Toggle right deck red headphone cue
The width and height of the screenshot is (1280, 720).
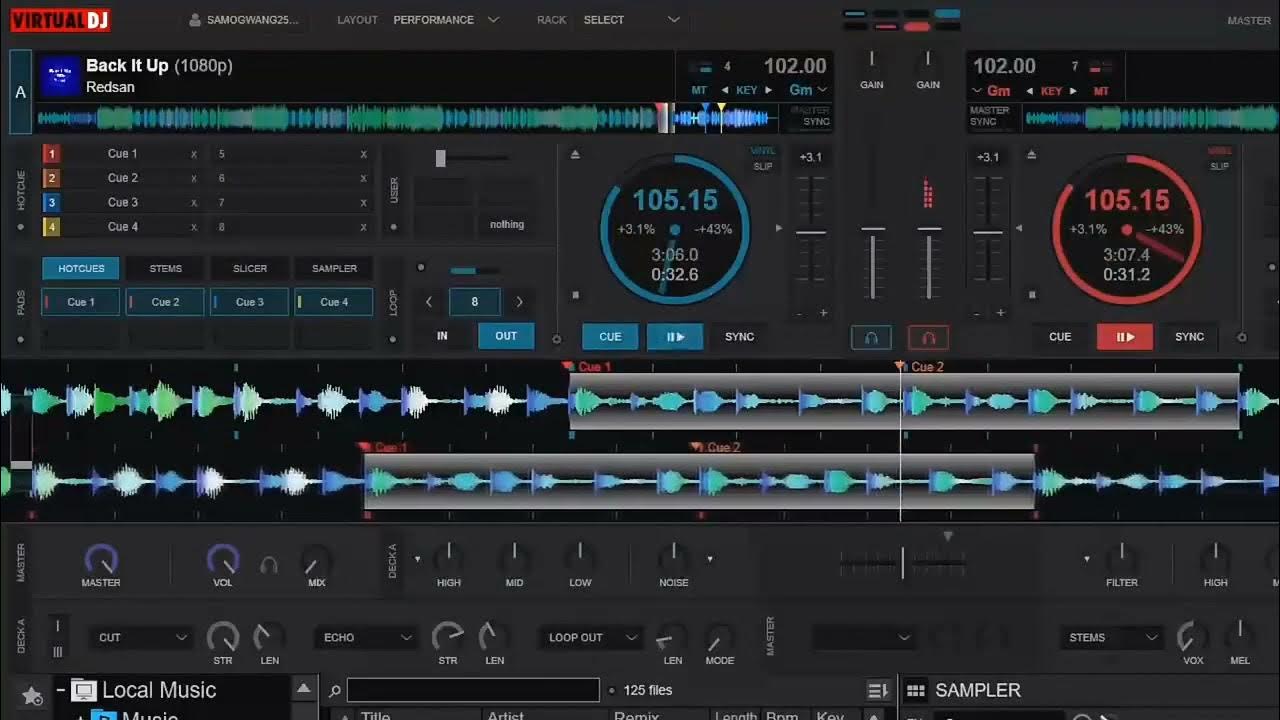(x=928, y=338)
